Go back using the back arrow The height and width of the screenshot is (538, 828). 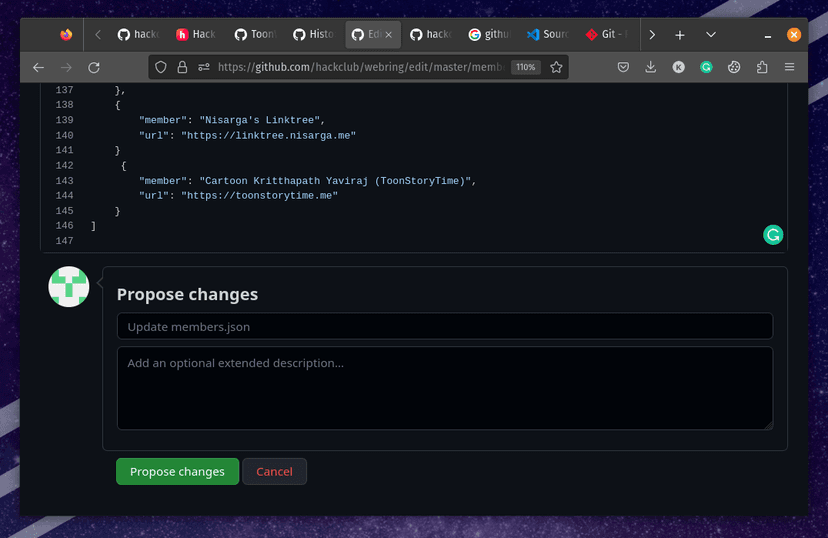pyautogui.click(x=38, y=67)
